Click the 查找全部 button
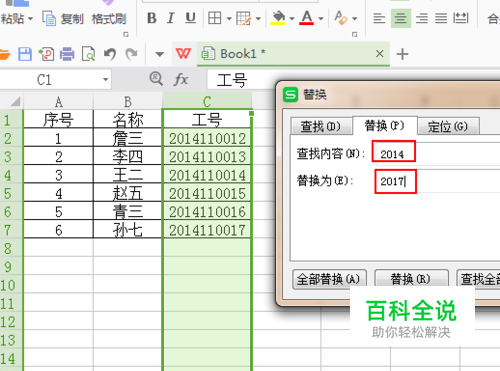This screenshot has height=371, width=500. (478, 279)
